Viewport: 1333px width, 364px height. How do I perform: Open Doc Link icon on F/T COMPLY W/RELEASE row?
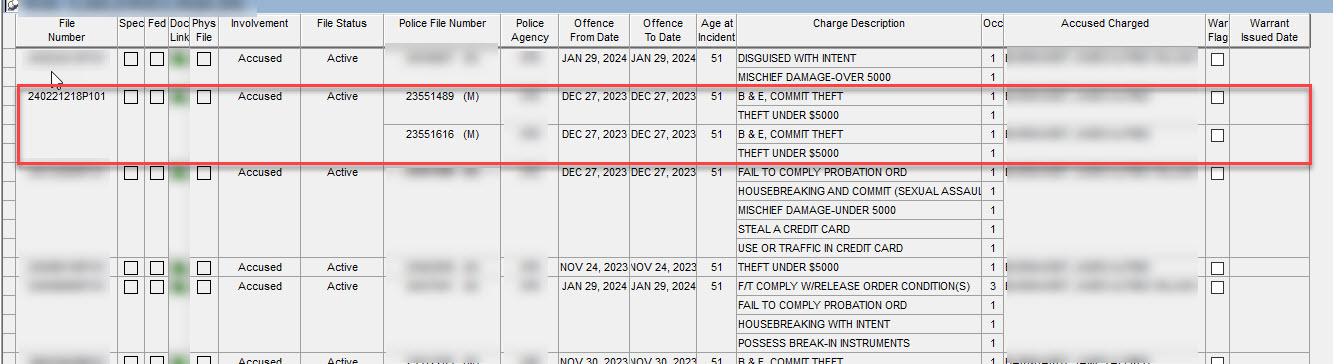click(x=179, y=287)
